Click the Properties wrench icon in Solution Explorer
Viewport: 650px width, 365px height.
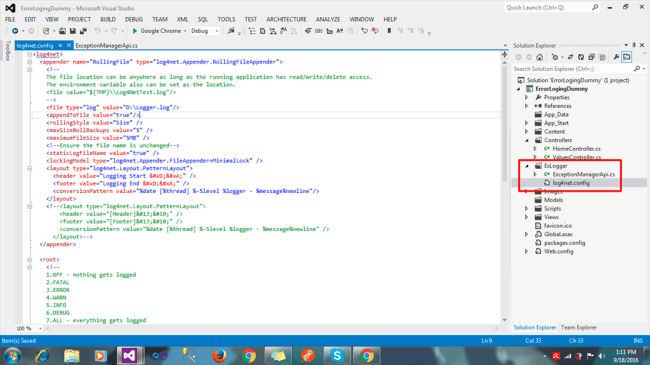point(616,57)
